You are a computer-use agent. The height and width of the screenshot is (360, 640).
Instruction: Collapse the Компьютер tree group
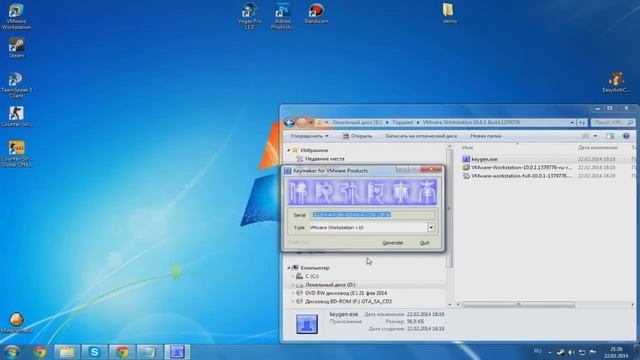[289, 268]
